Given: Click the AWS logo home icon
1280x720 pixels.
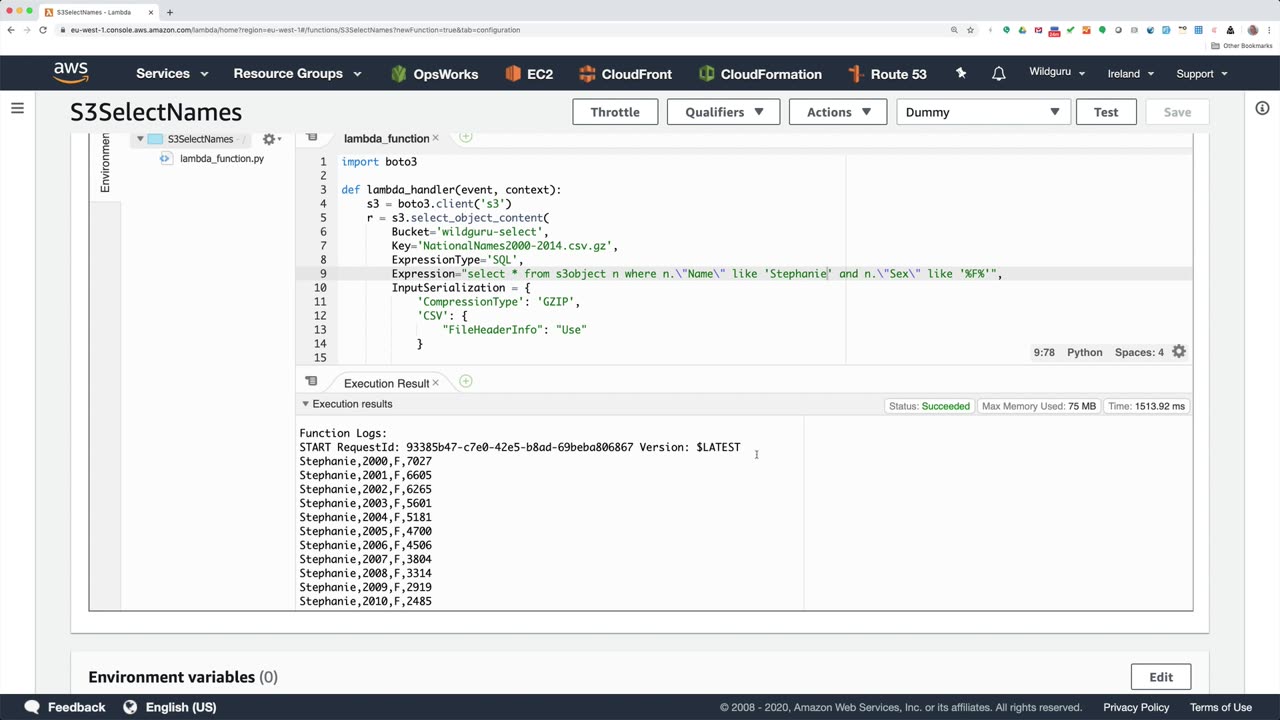Looking at the screenshot, I should tap(71, 73).
